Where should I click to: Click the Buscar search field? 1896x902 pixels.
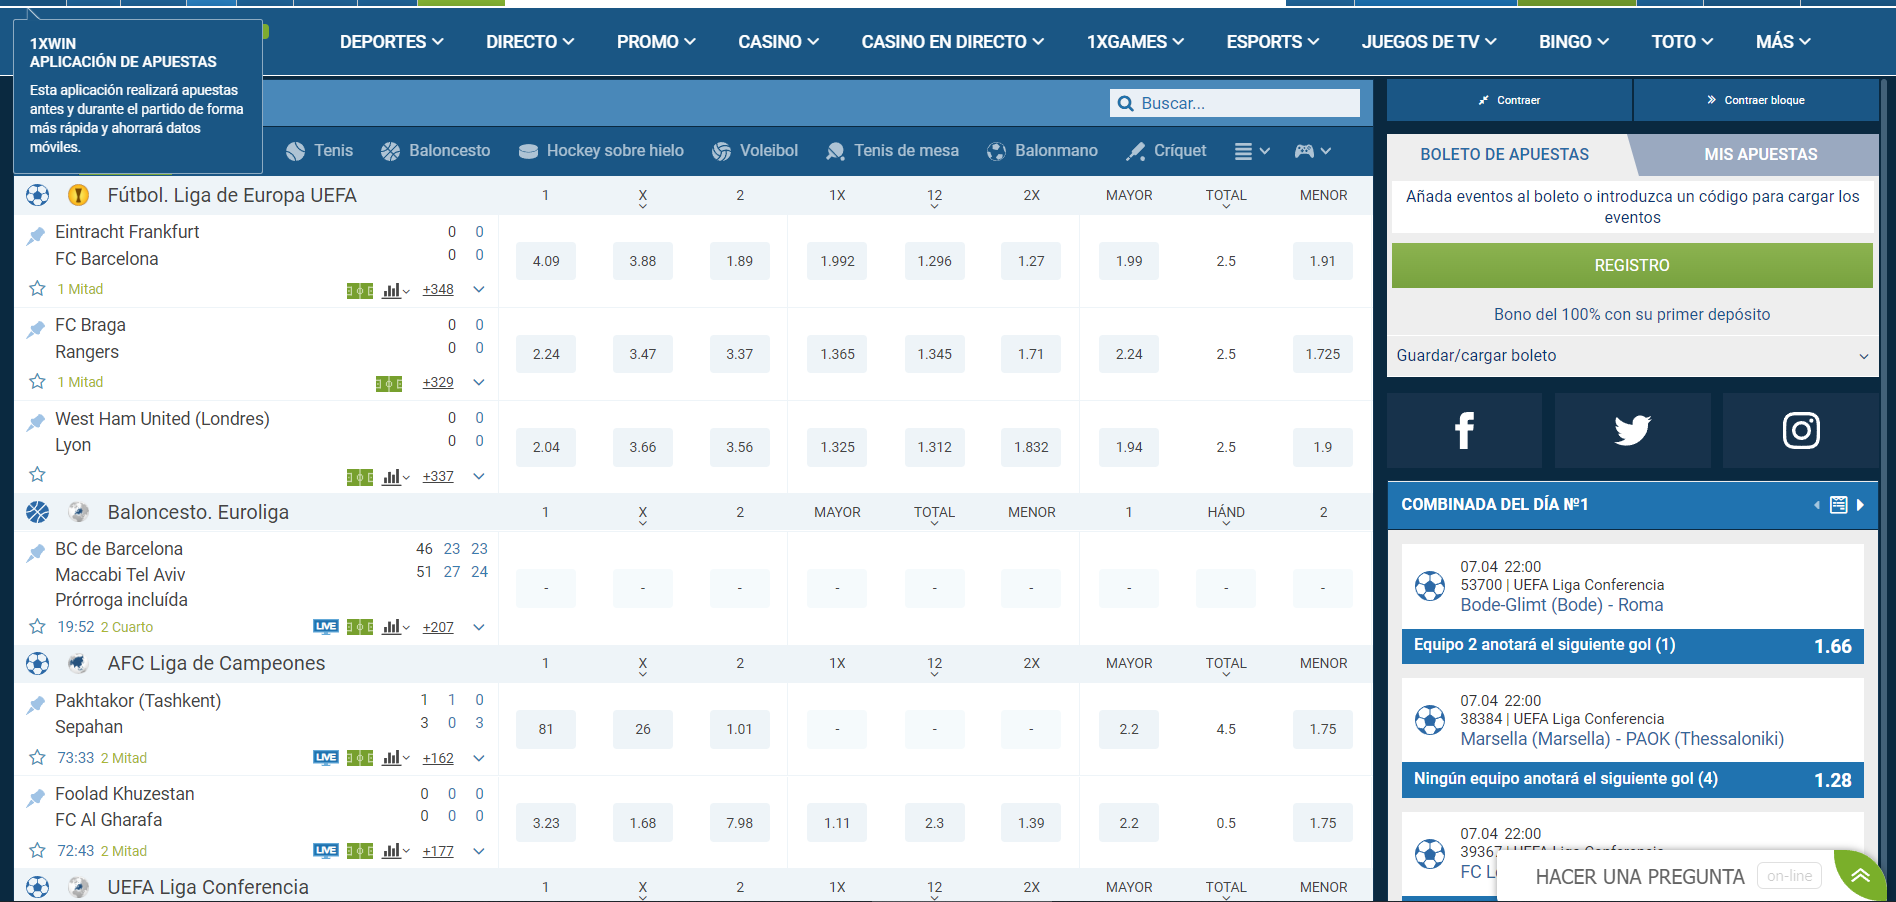pyautogui.click(x=1235, y=103)
